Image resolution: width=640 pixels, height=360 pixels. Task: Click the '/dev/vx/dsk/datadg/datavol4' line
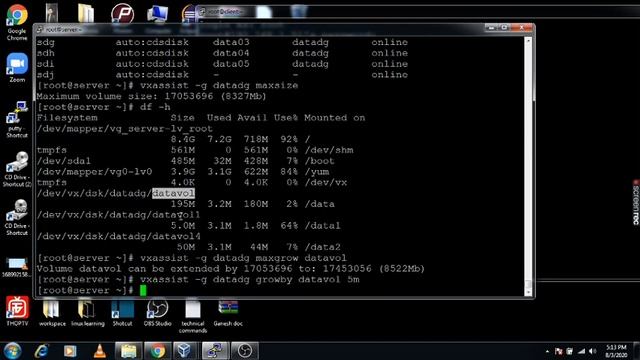tap(119, 236)
